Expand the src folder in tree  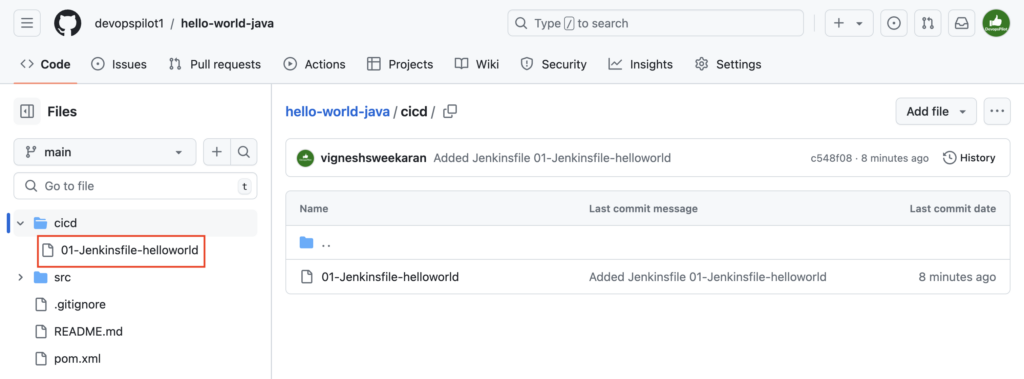[20, 277]
